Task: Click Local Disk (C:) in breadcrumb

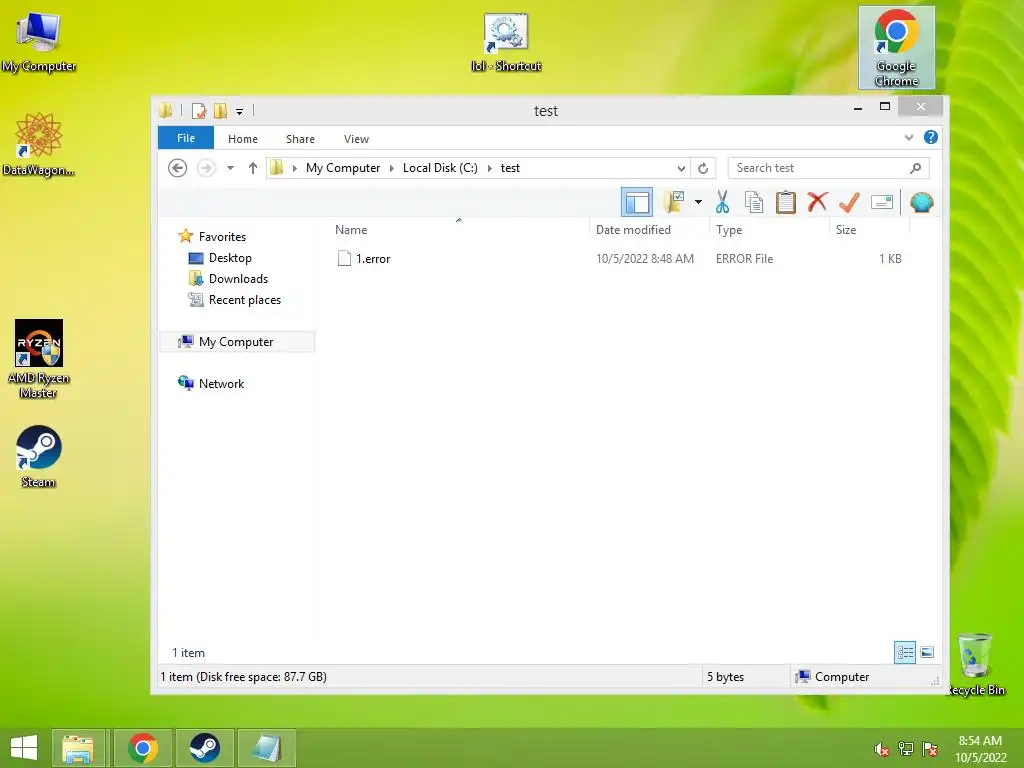Action: (x=440, y=168)
